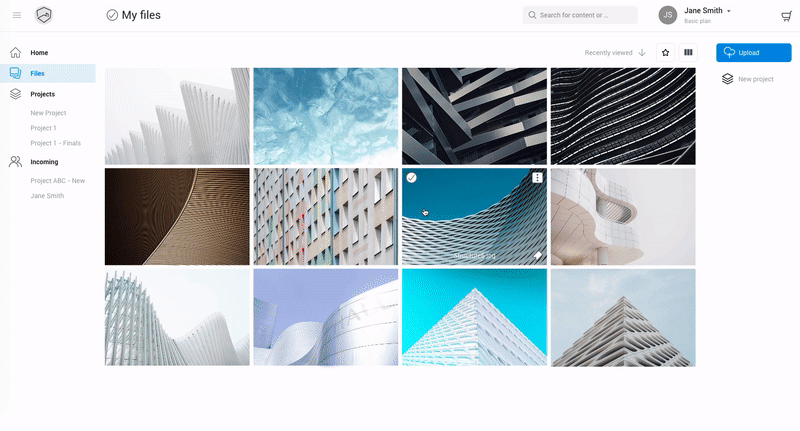Go to Home
The width and height of the screenshot is (800, 431).
point(39,53)
